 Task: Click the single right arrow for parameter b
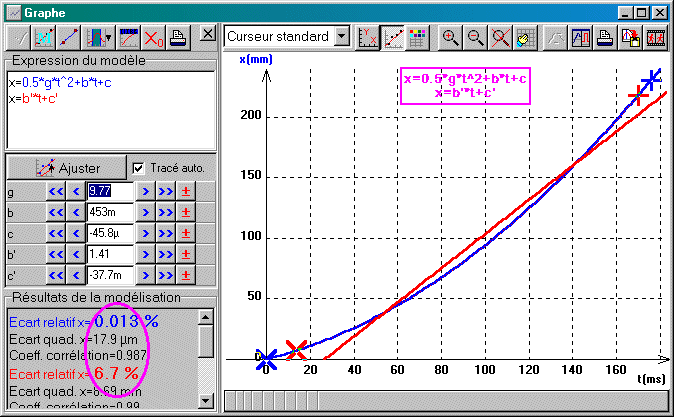145,212
